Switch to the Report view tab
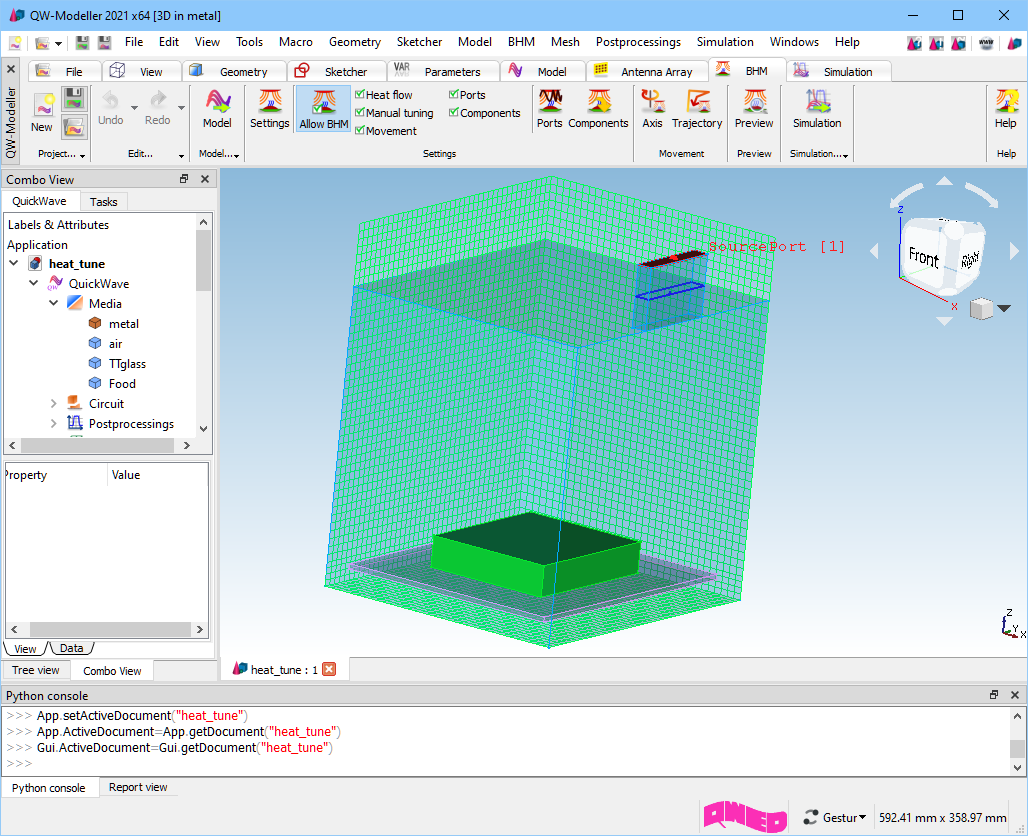The width and height of the screenshot is (1028, 836). tap(138, 787)
